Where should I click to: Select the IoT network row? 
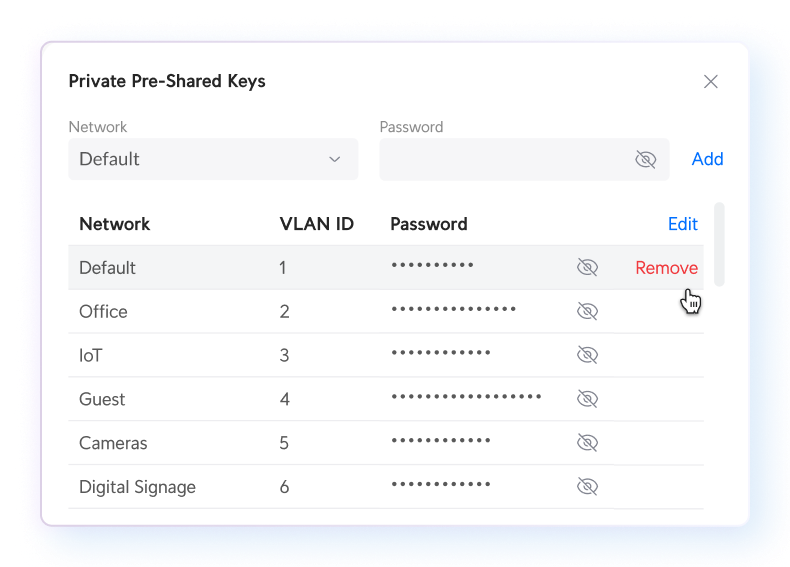tap(386, 355)
